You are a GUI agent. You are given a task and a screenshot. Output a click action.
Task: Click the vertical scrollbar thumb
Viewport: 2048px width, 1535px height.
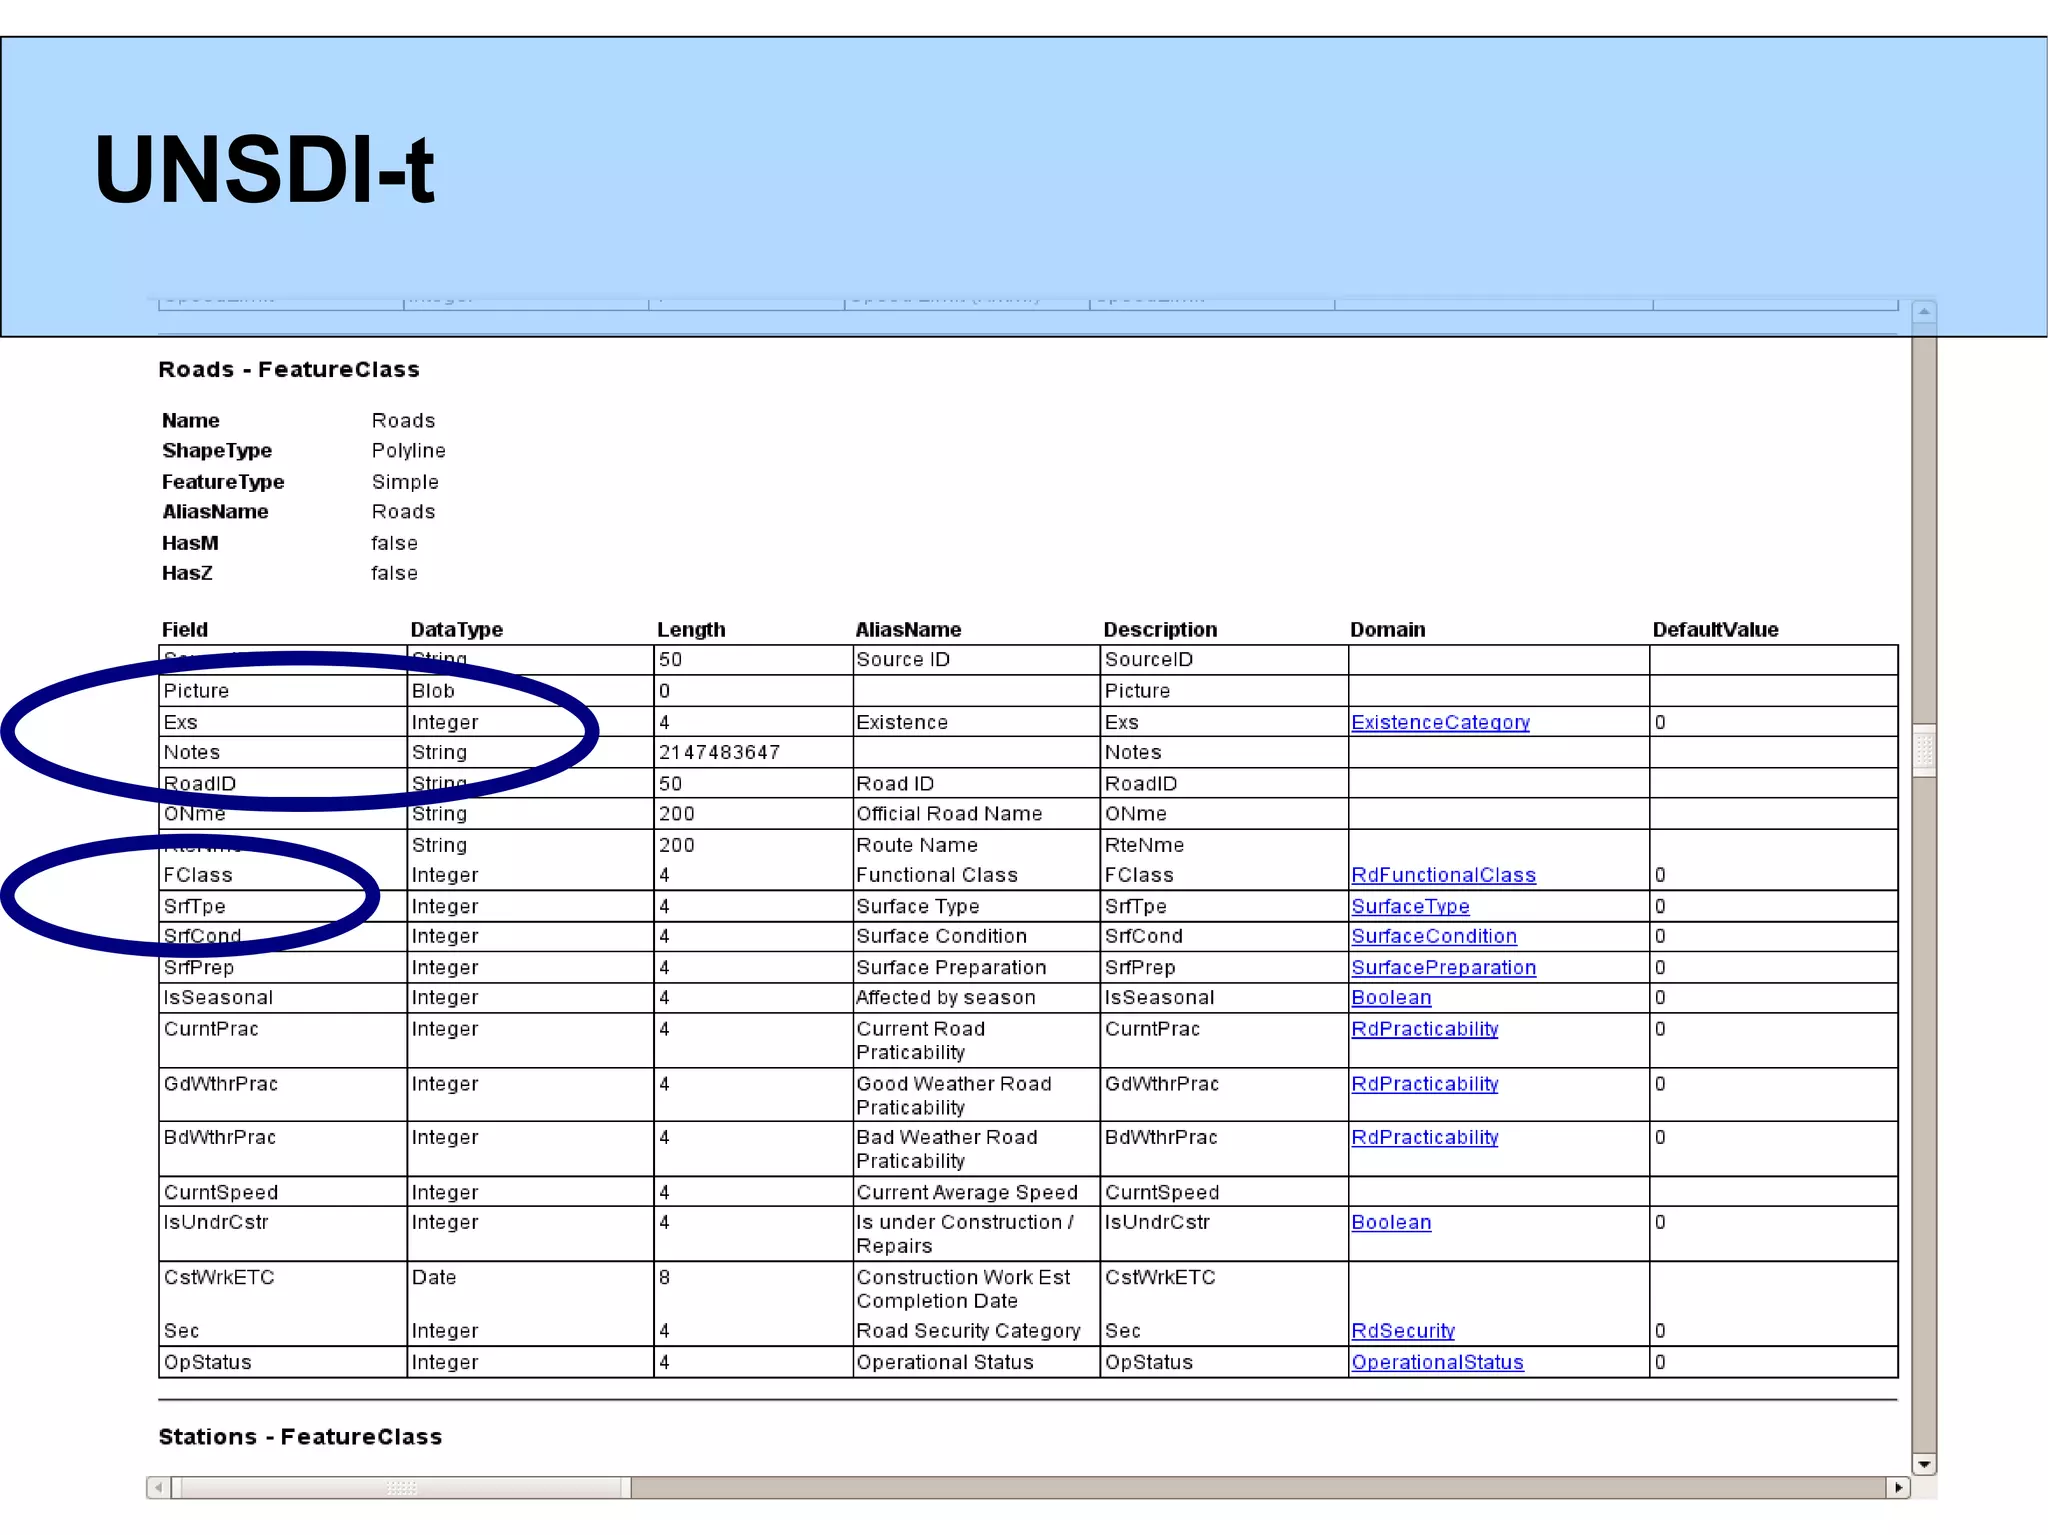[1924, 750]
